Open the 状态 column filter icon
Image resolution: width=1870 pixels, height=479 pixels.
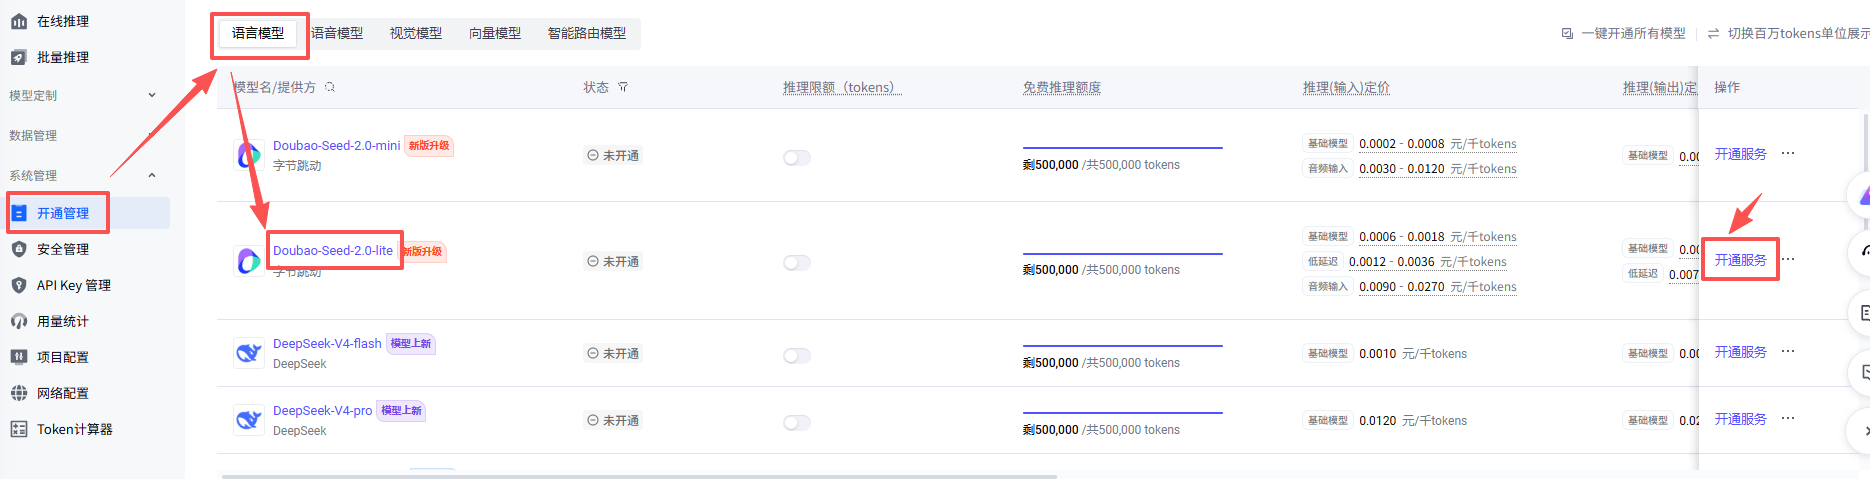click(623, 87)
